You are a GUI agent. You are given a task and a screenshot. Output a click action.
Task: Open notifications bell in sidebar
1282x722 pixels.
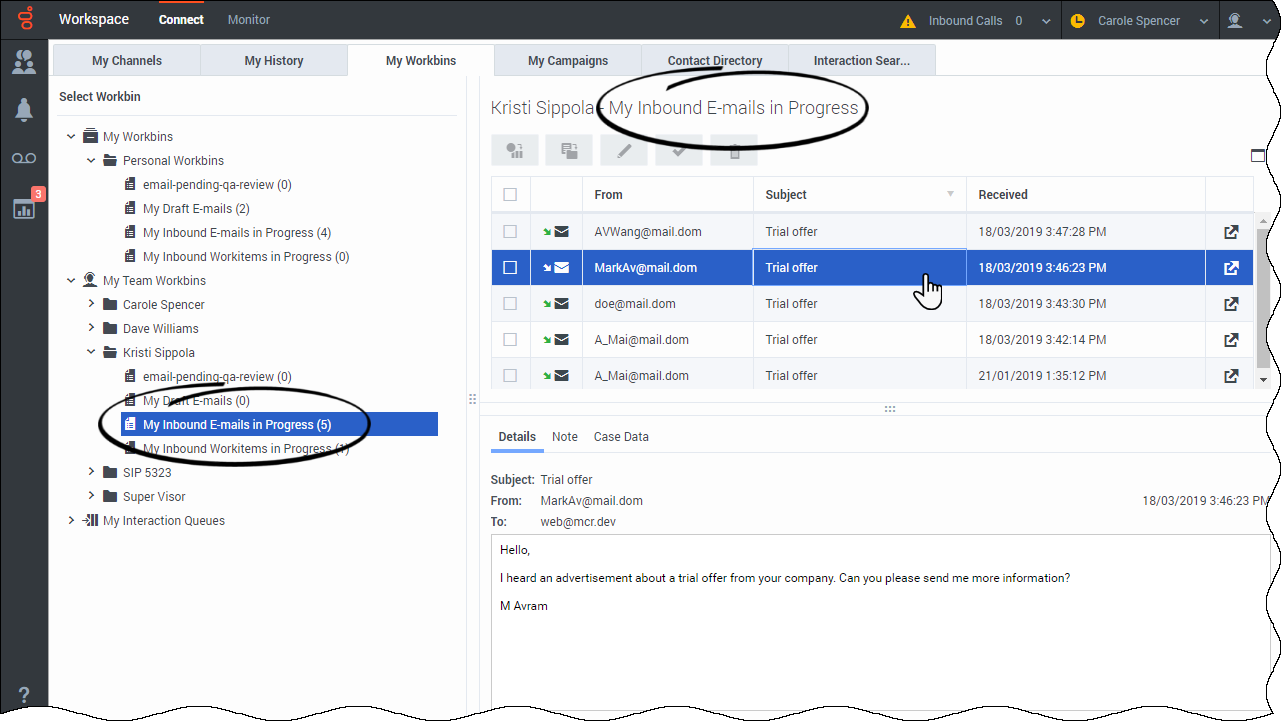24,110
